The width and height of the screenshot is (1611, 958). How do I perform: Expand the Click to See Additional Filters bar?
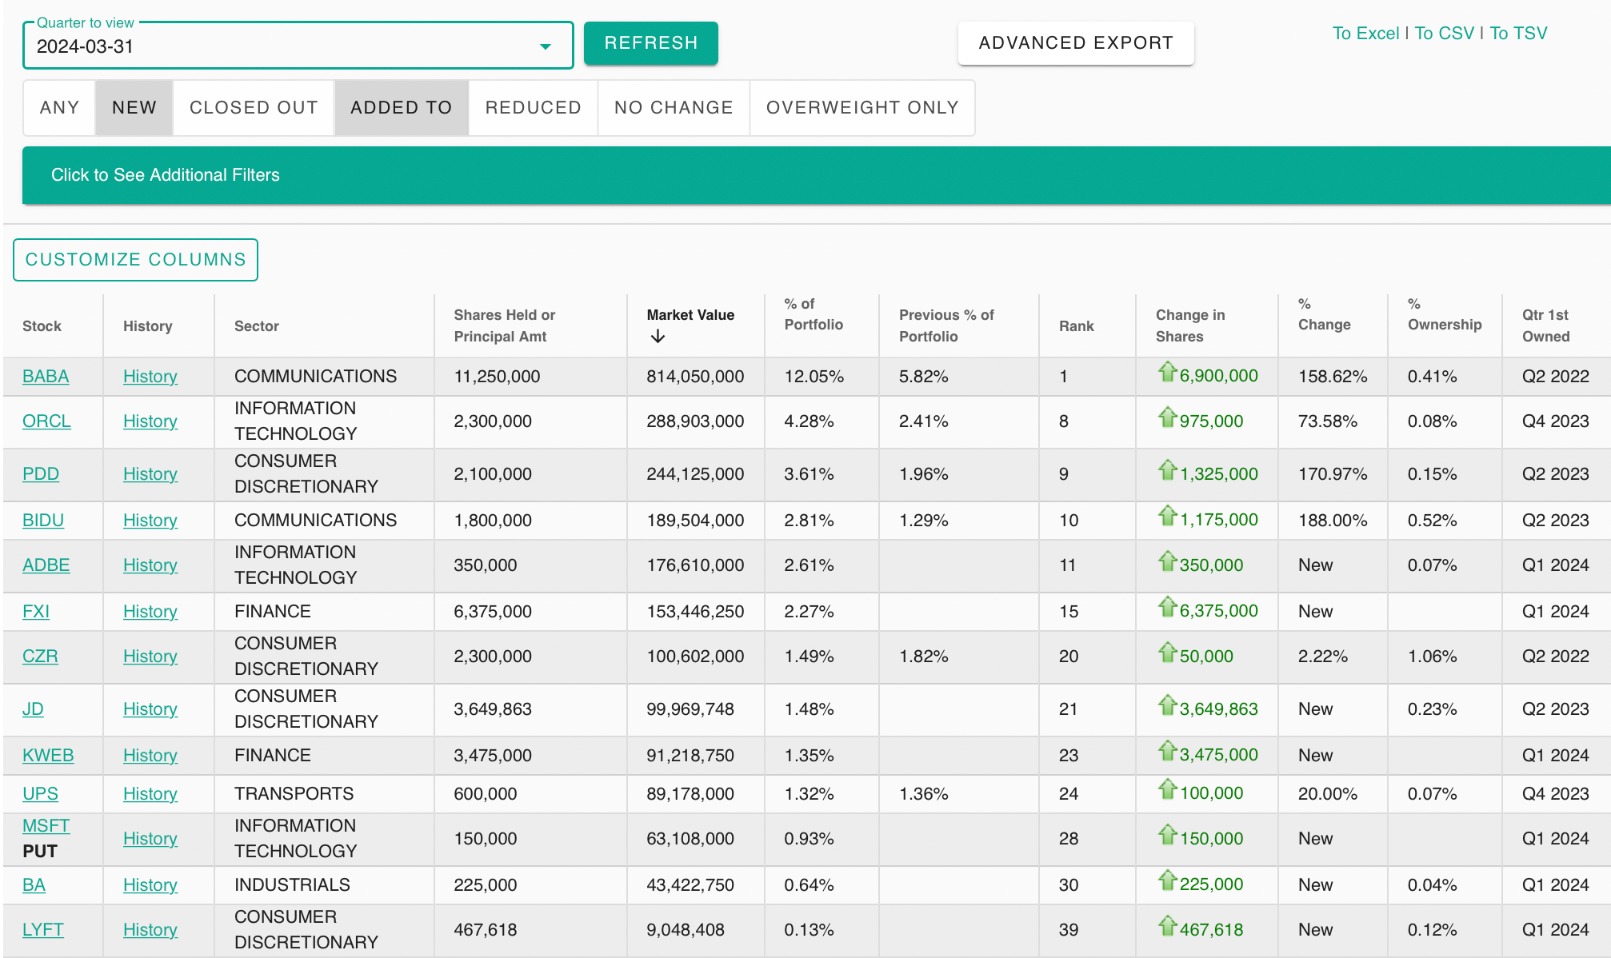[165, 175]
